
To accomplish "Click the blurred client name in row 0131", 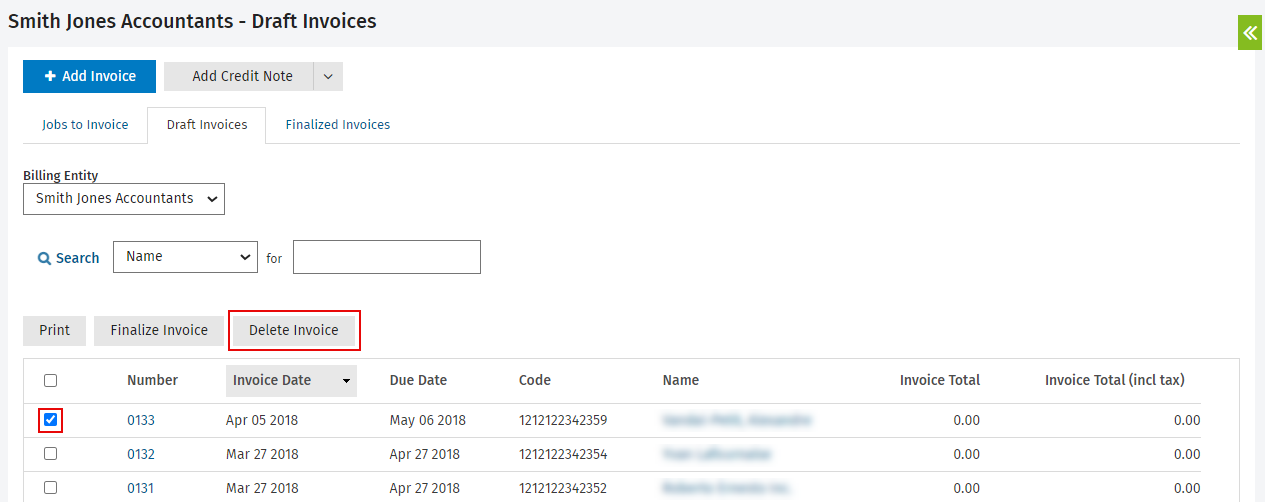I will pos(727,488).
